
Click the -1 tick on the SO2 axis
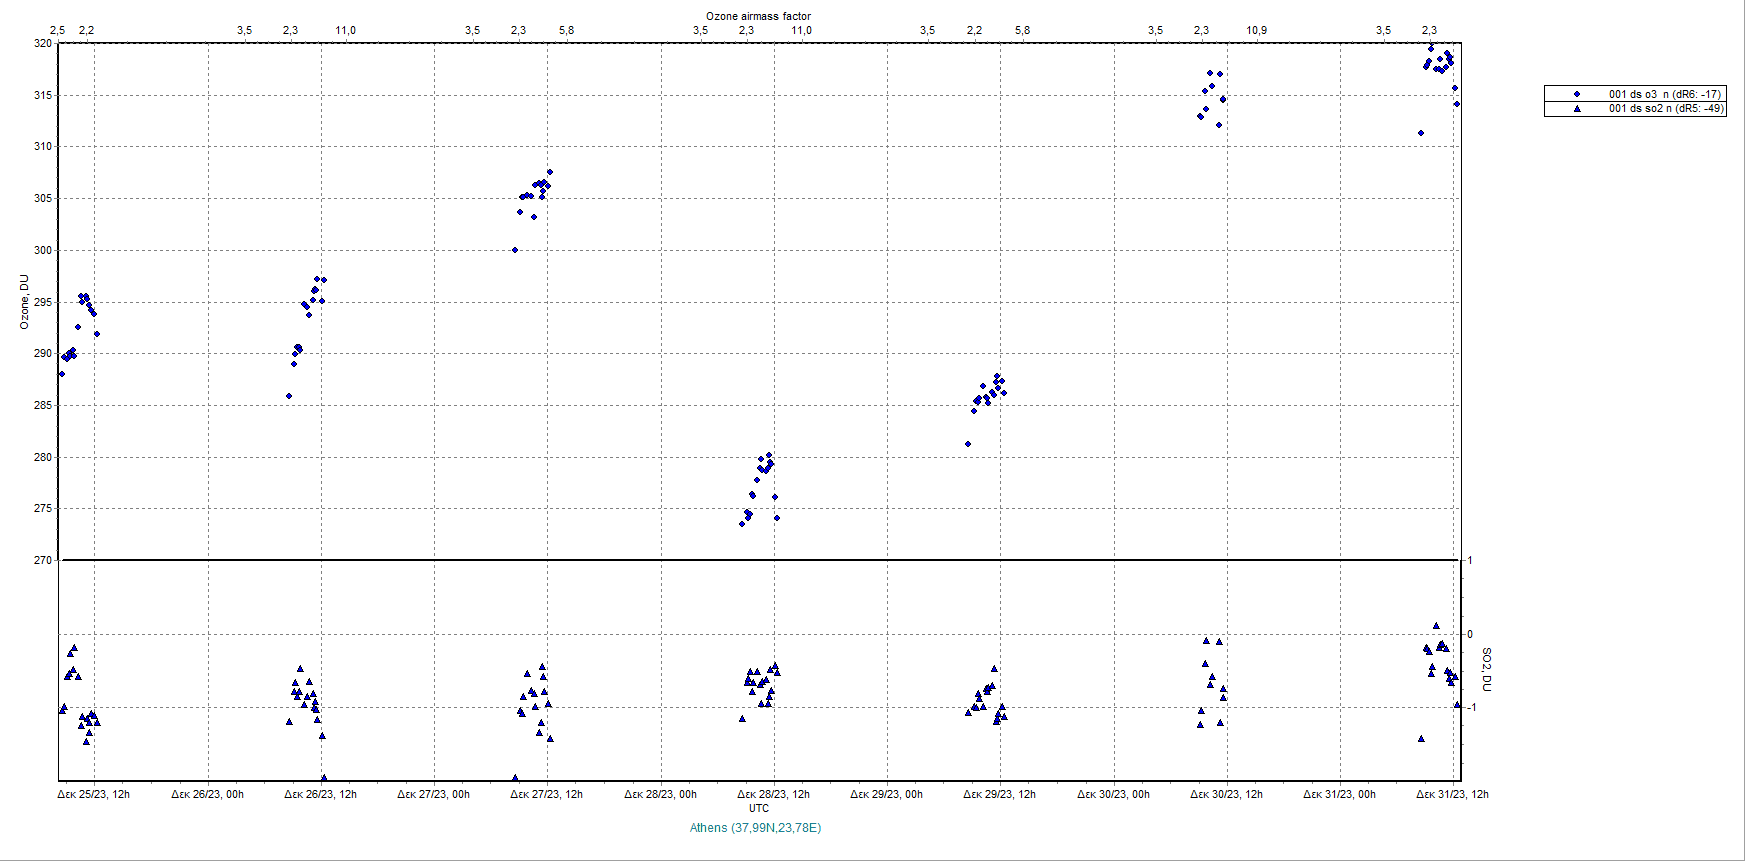[x=1470, y=707]
